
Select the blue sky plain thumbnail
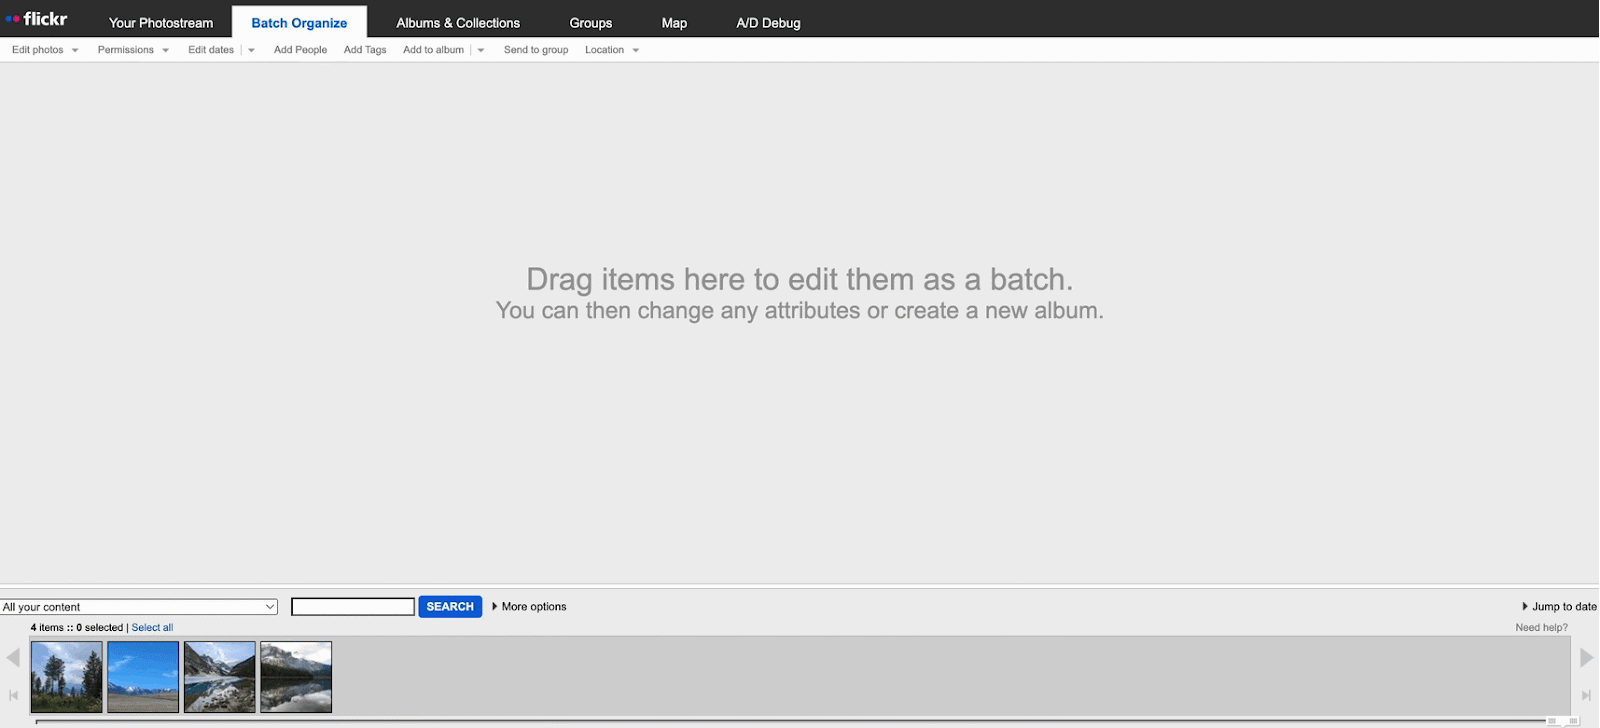pos(143,677)
